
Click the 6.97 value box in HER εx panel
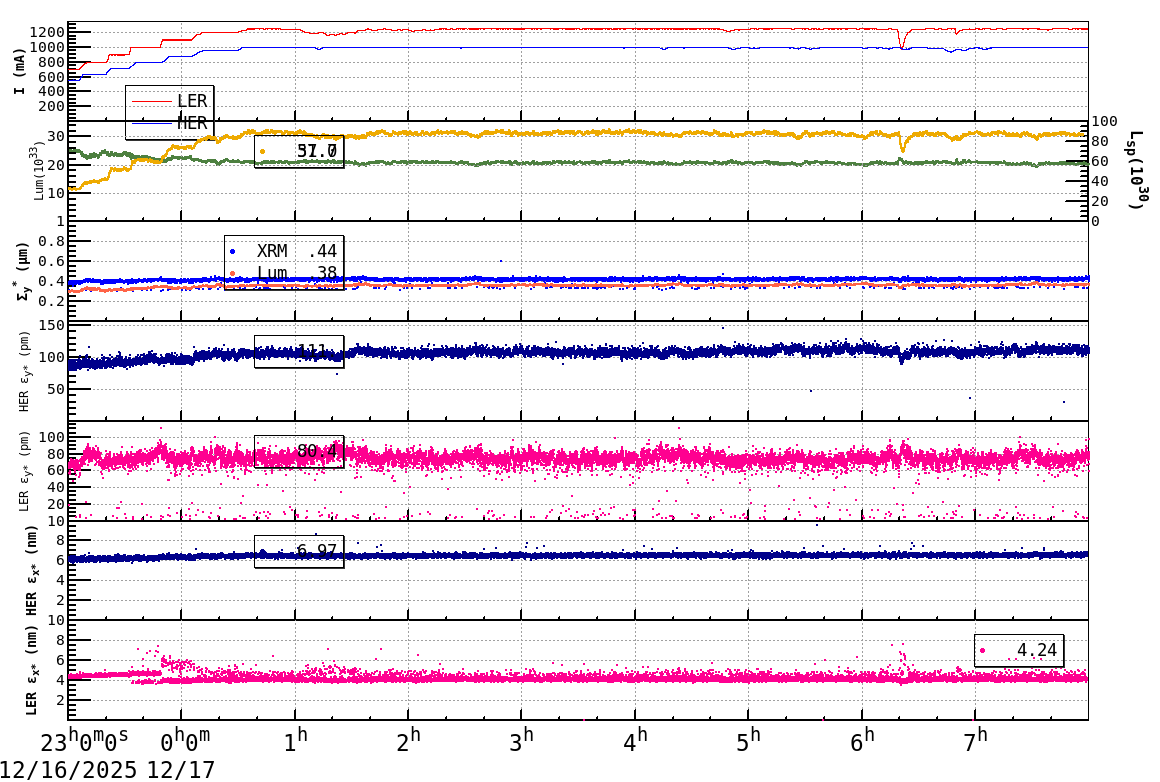click(299, 551)
